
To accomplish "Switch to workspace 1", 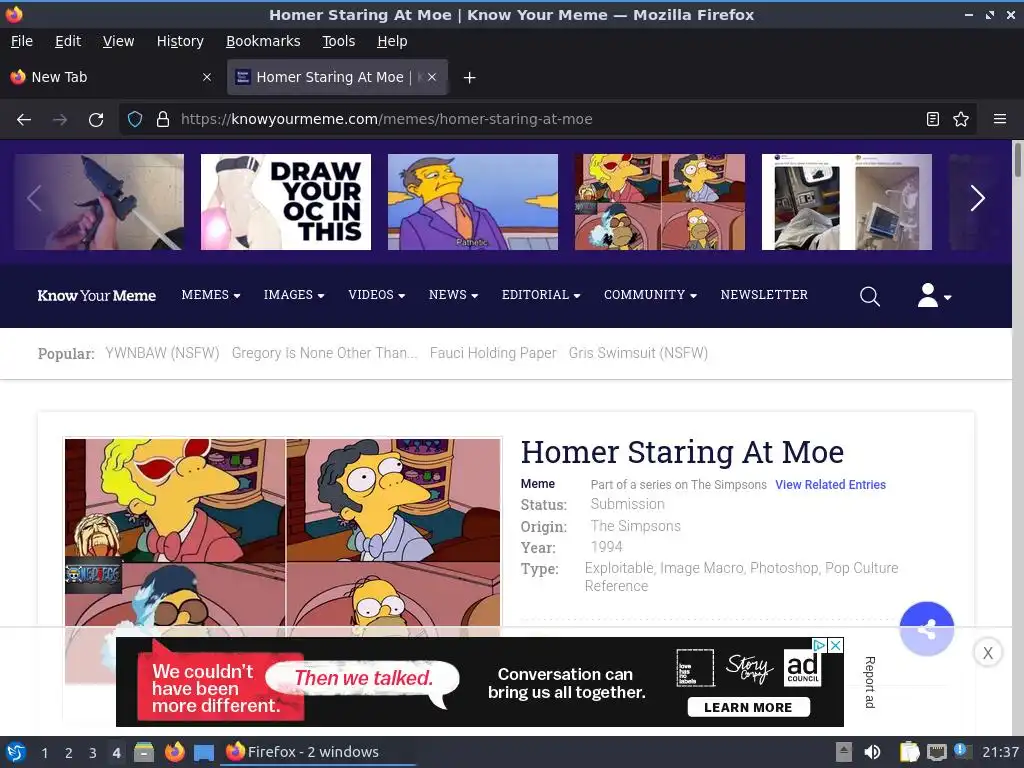I will pos(44,753).
